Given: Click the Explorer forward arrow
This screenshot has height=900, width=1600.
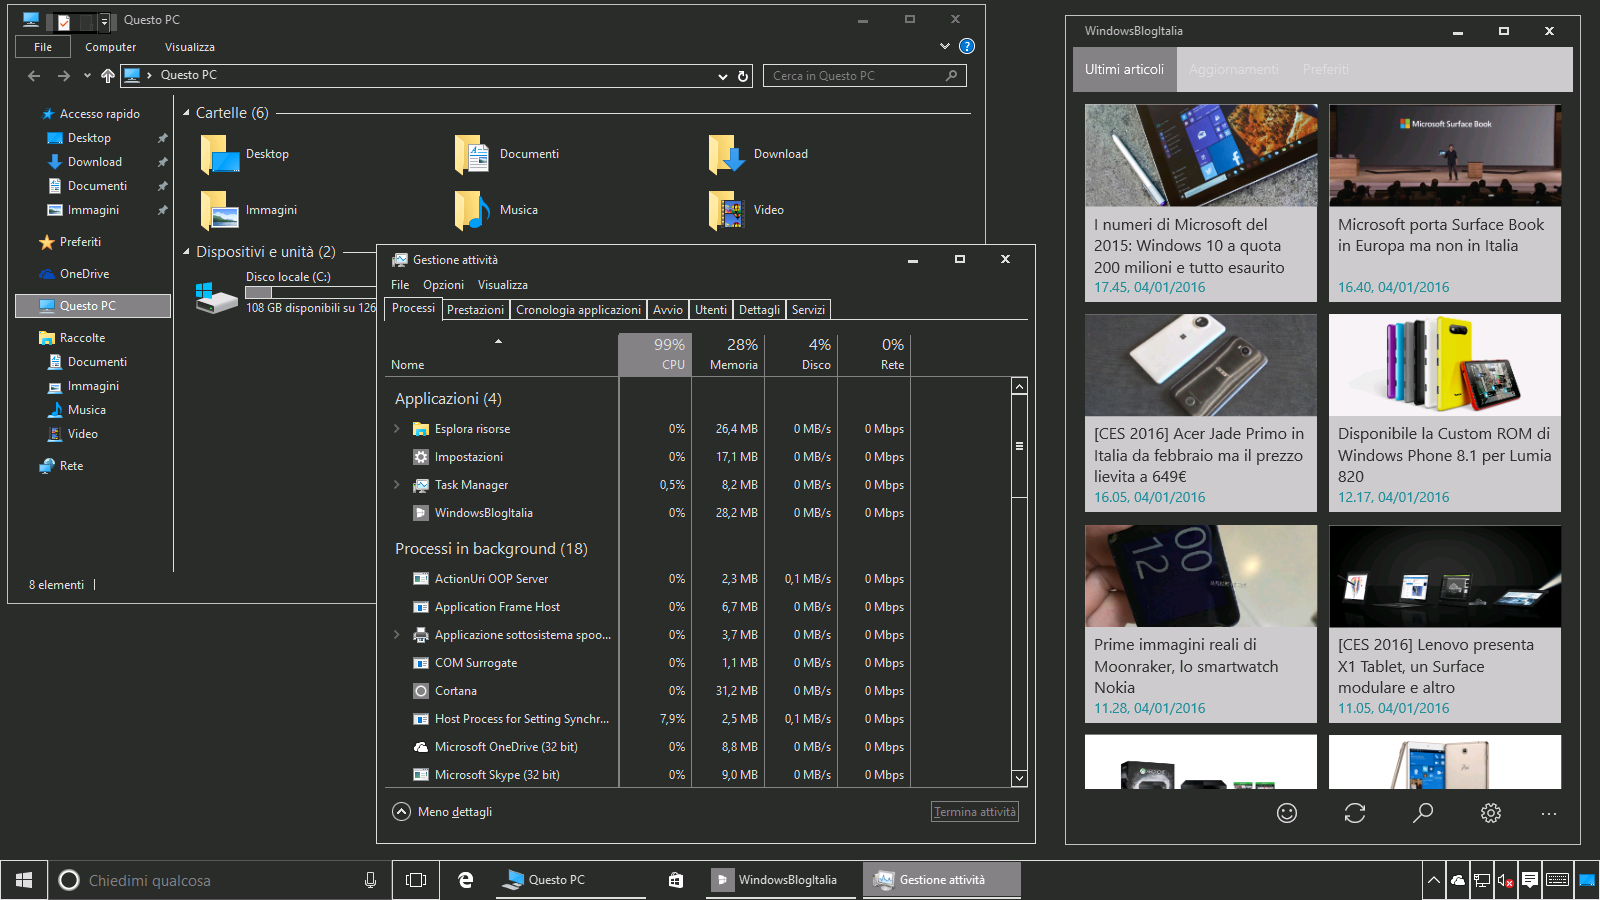Looking at the screenshot, I should pyautogui.click(x=64, y=76).
